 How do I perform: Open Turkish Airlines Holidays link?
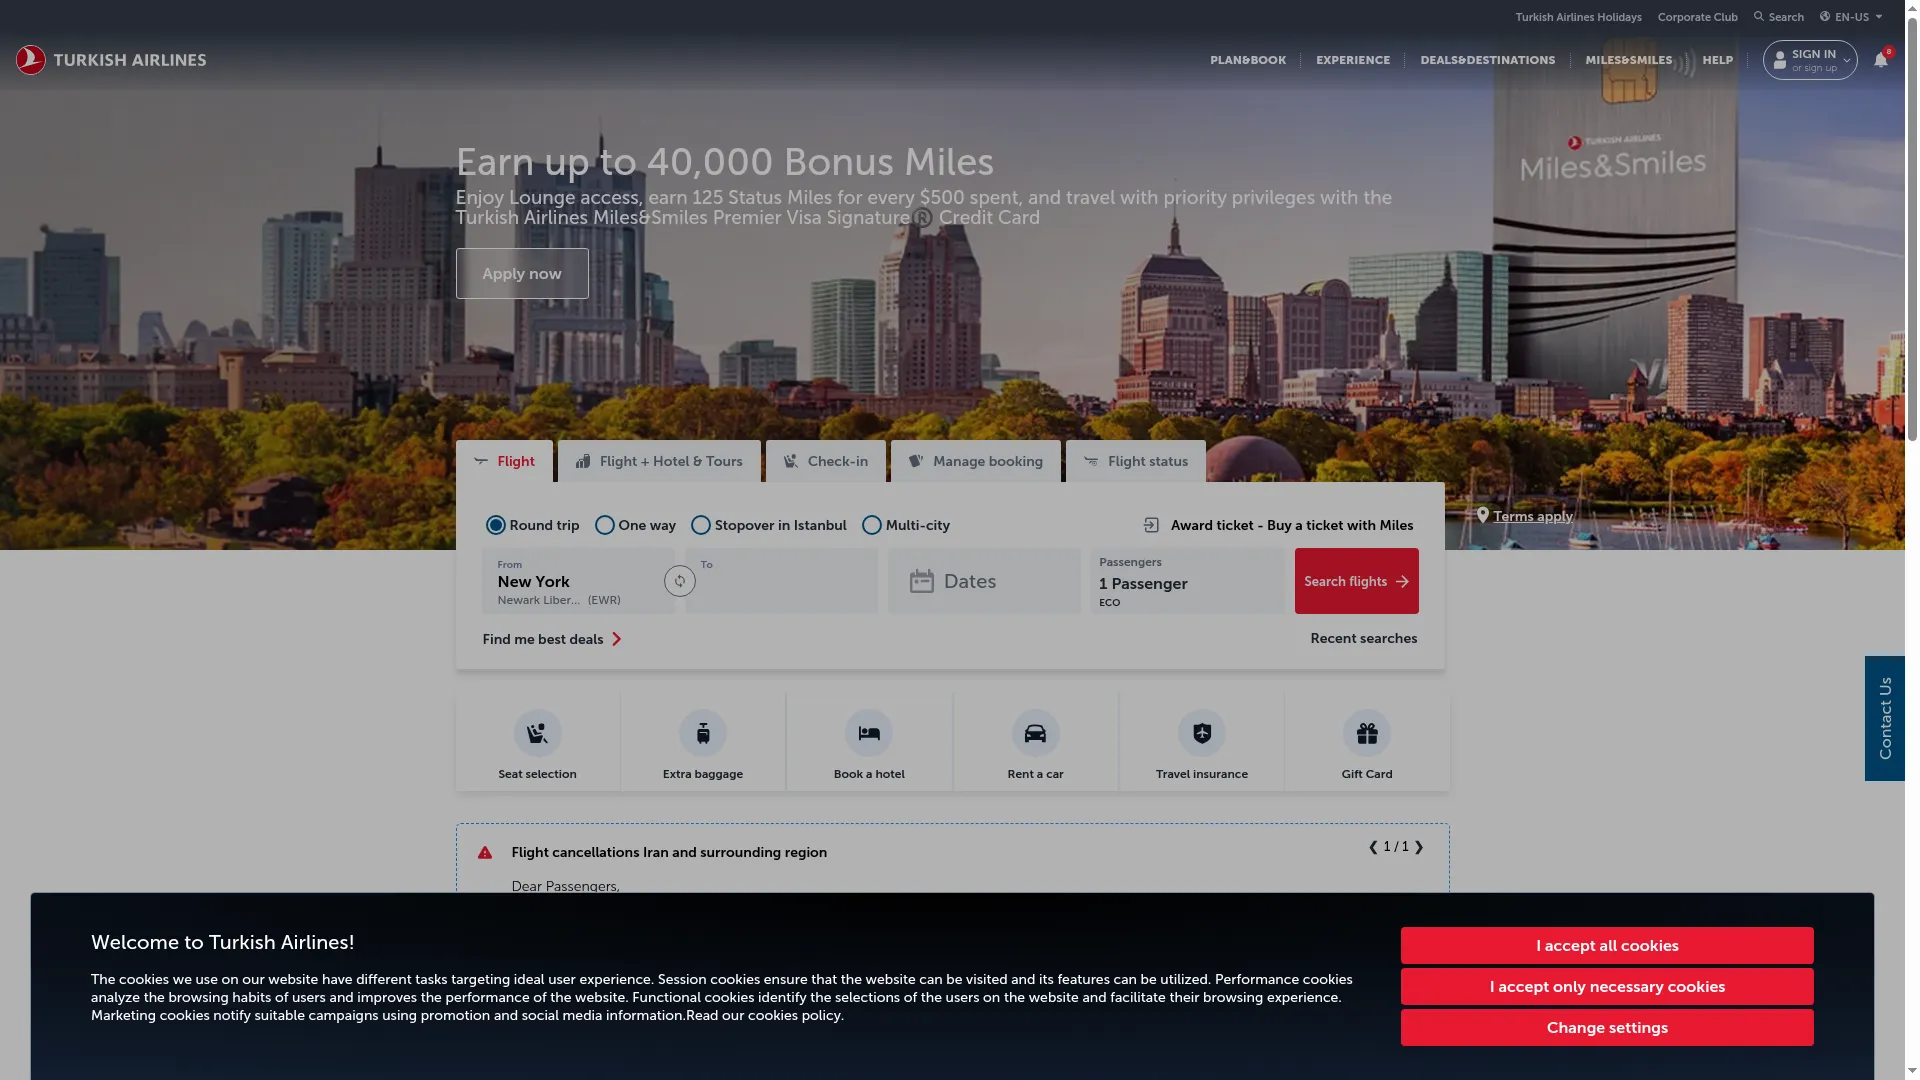(1578, 17)
